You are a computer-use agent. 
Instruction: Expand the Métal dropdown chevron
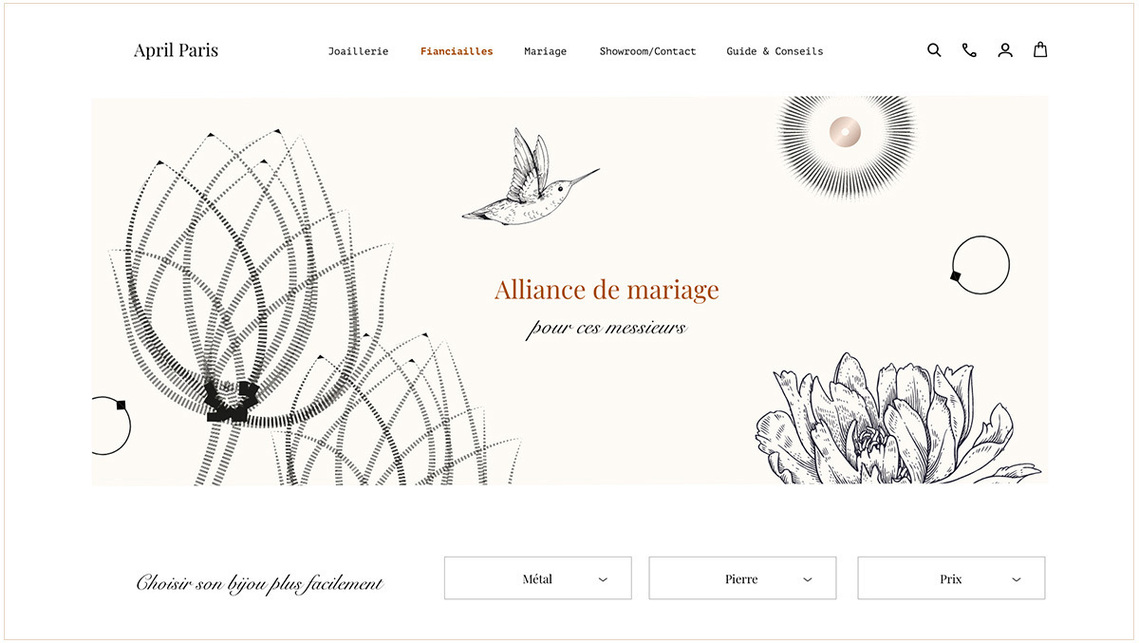point(603,579)
